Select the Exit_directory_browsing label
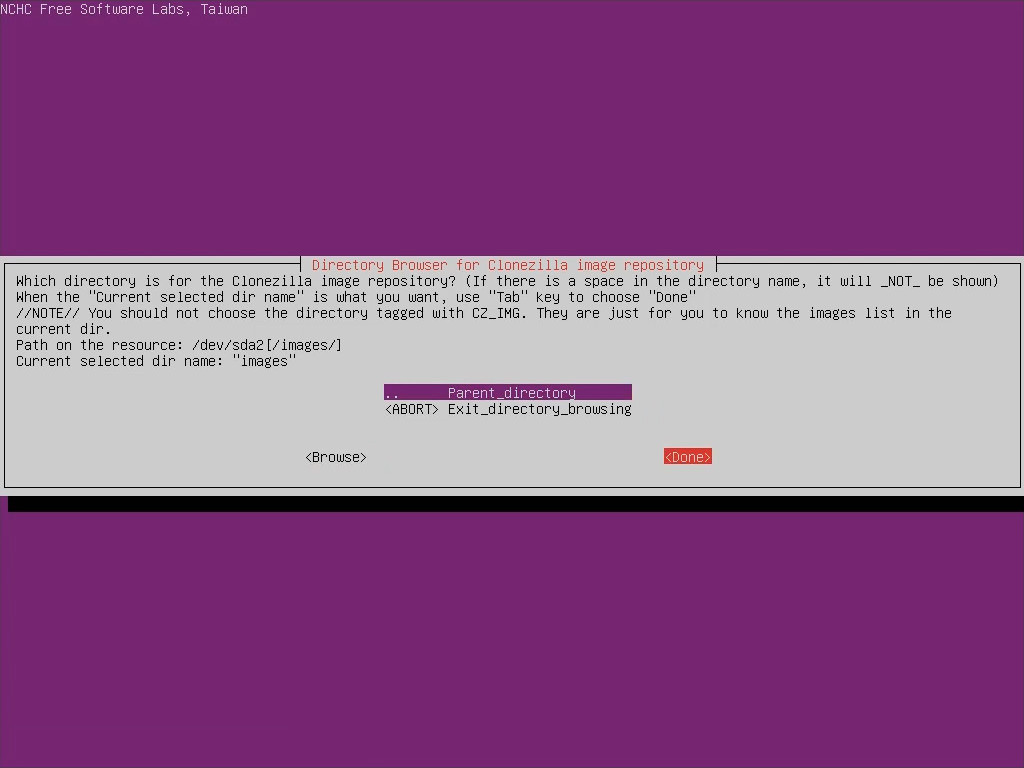The width and height of the screenshot is (1024, 768). point(539,409)
